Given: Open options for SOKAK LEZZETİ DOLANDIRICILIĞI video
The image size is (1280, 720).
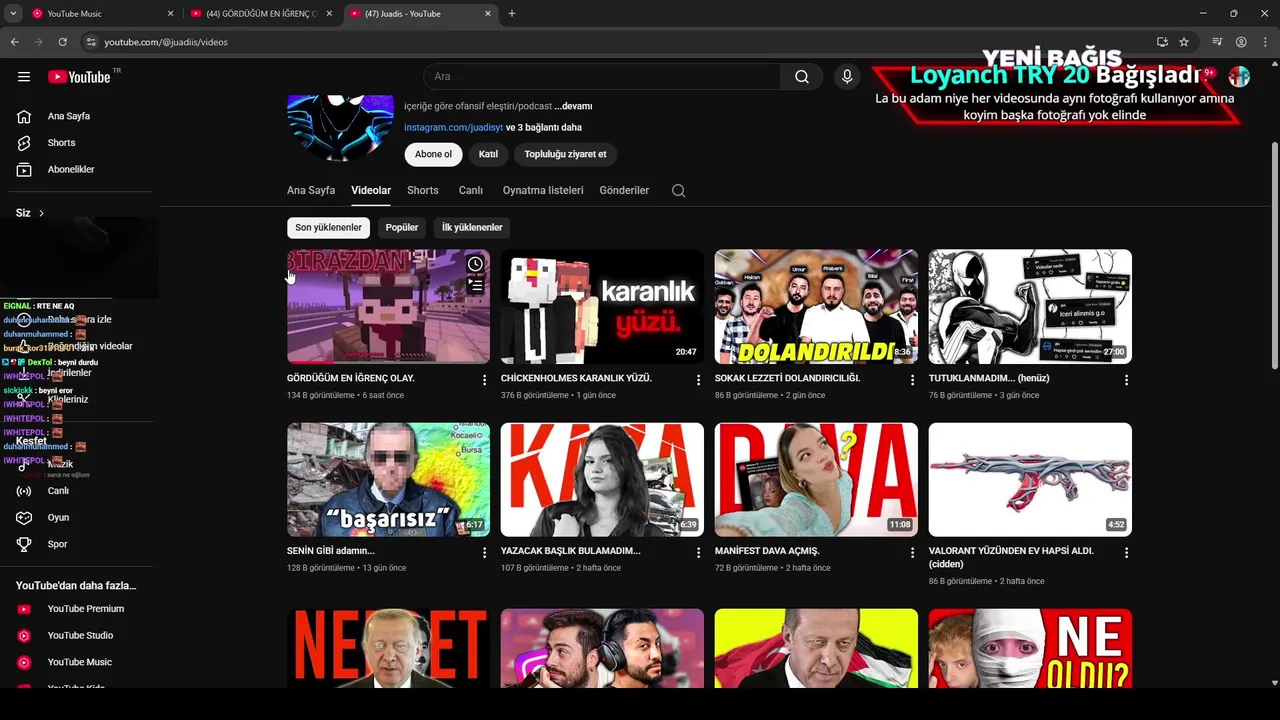Looking at the screenshot, I should pyautogui.click(x=912, y=380).
